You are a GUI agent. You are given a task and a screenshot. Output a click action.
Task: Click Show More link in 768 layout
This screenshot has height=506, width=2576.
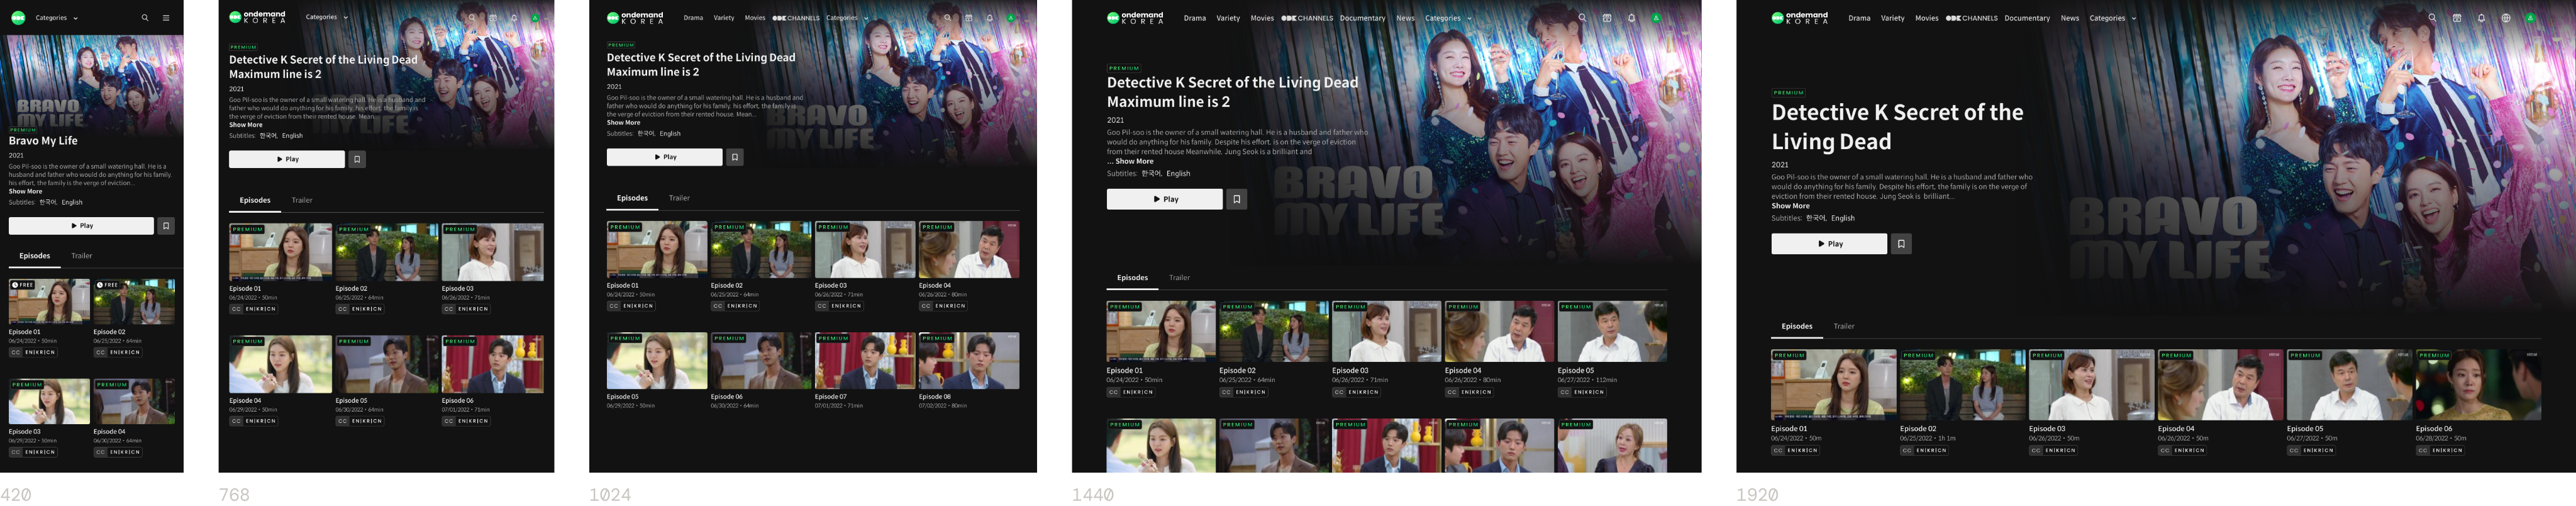pos(246,125)
